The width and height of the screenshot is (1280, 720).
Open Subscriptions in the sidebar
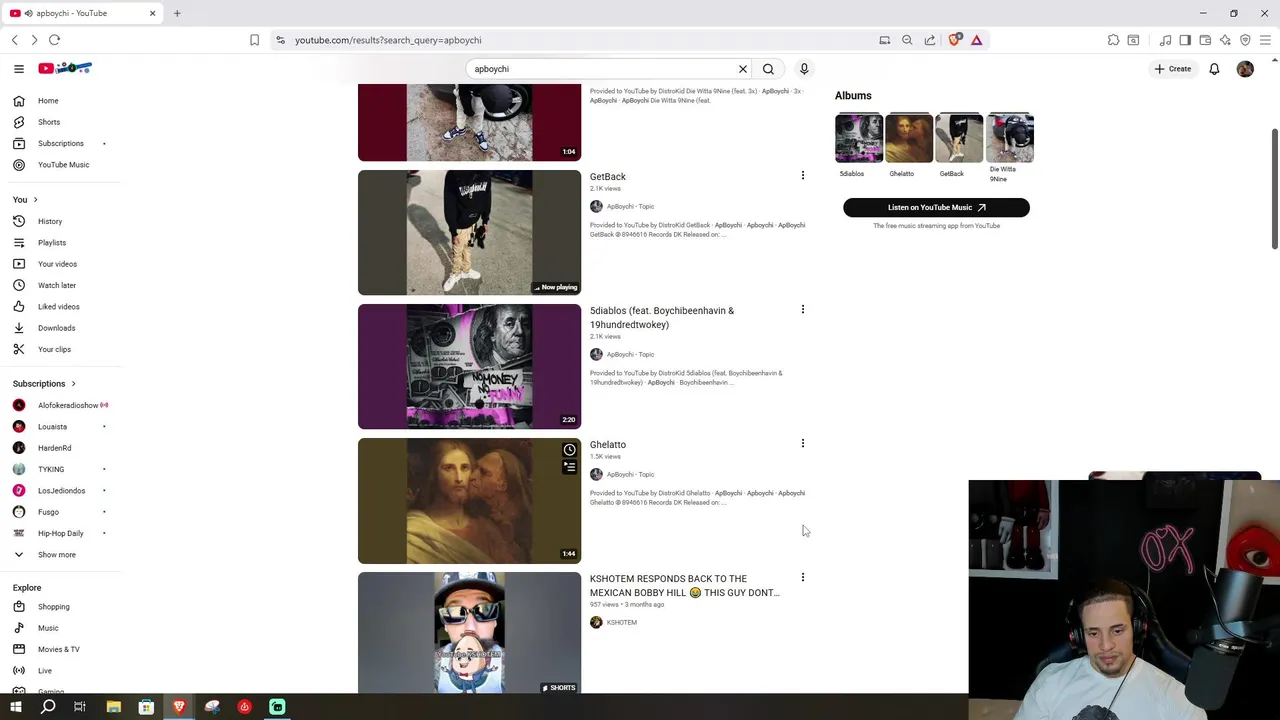(x=60, y=143)
